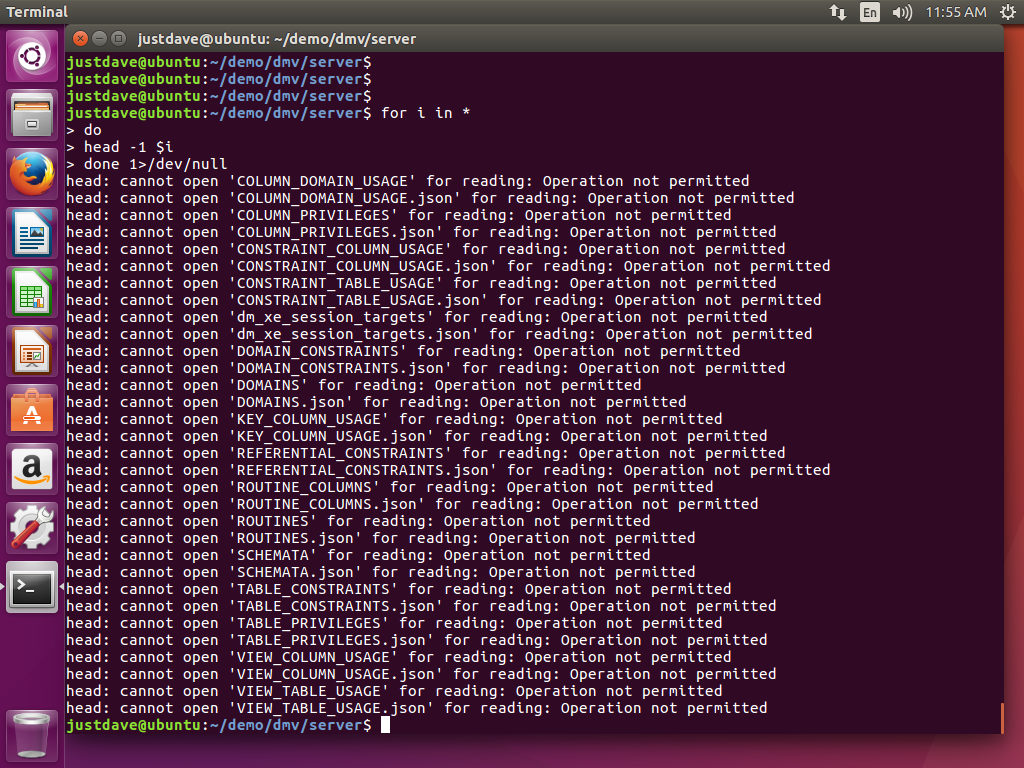Open the En keyboard layout menu
1024x768 pixels.
(x=870, y=12)
